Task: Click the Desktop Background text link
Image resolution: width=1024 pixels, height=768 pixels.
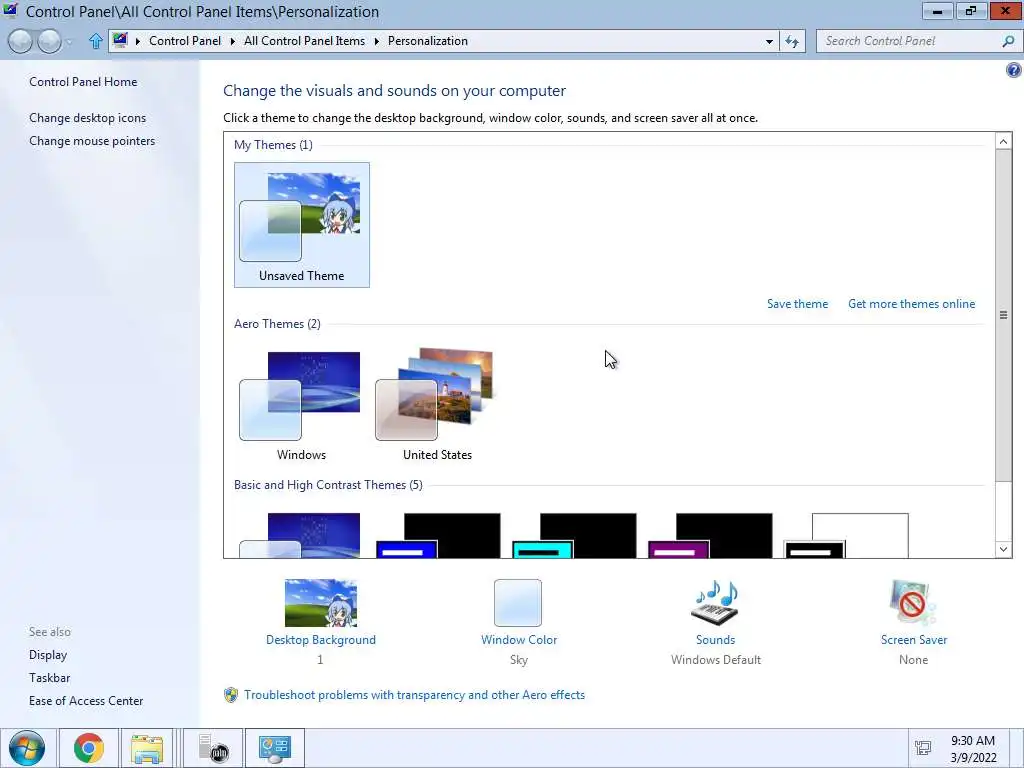Action: [321, 640]
